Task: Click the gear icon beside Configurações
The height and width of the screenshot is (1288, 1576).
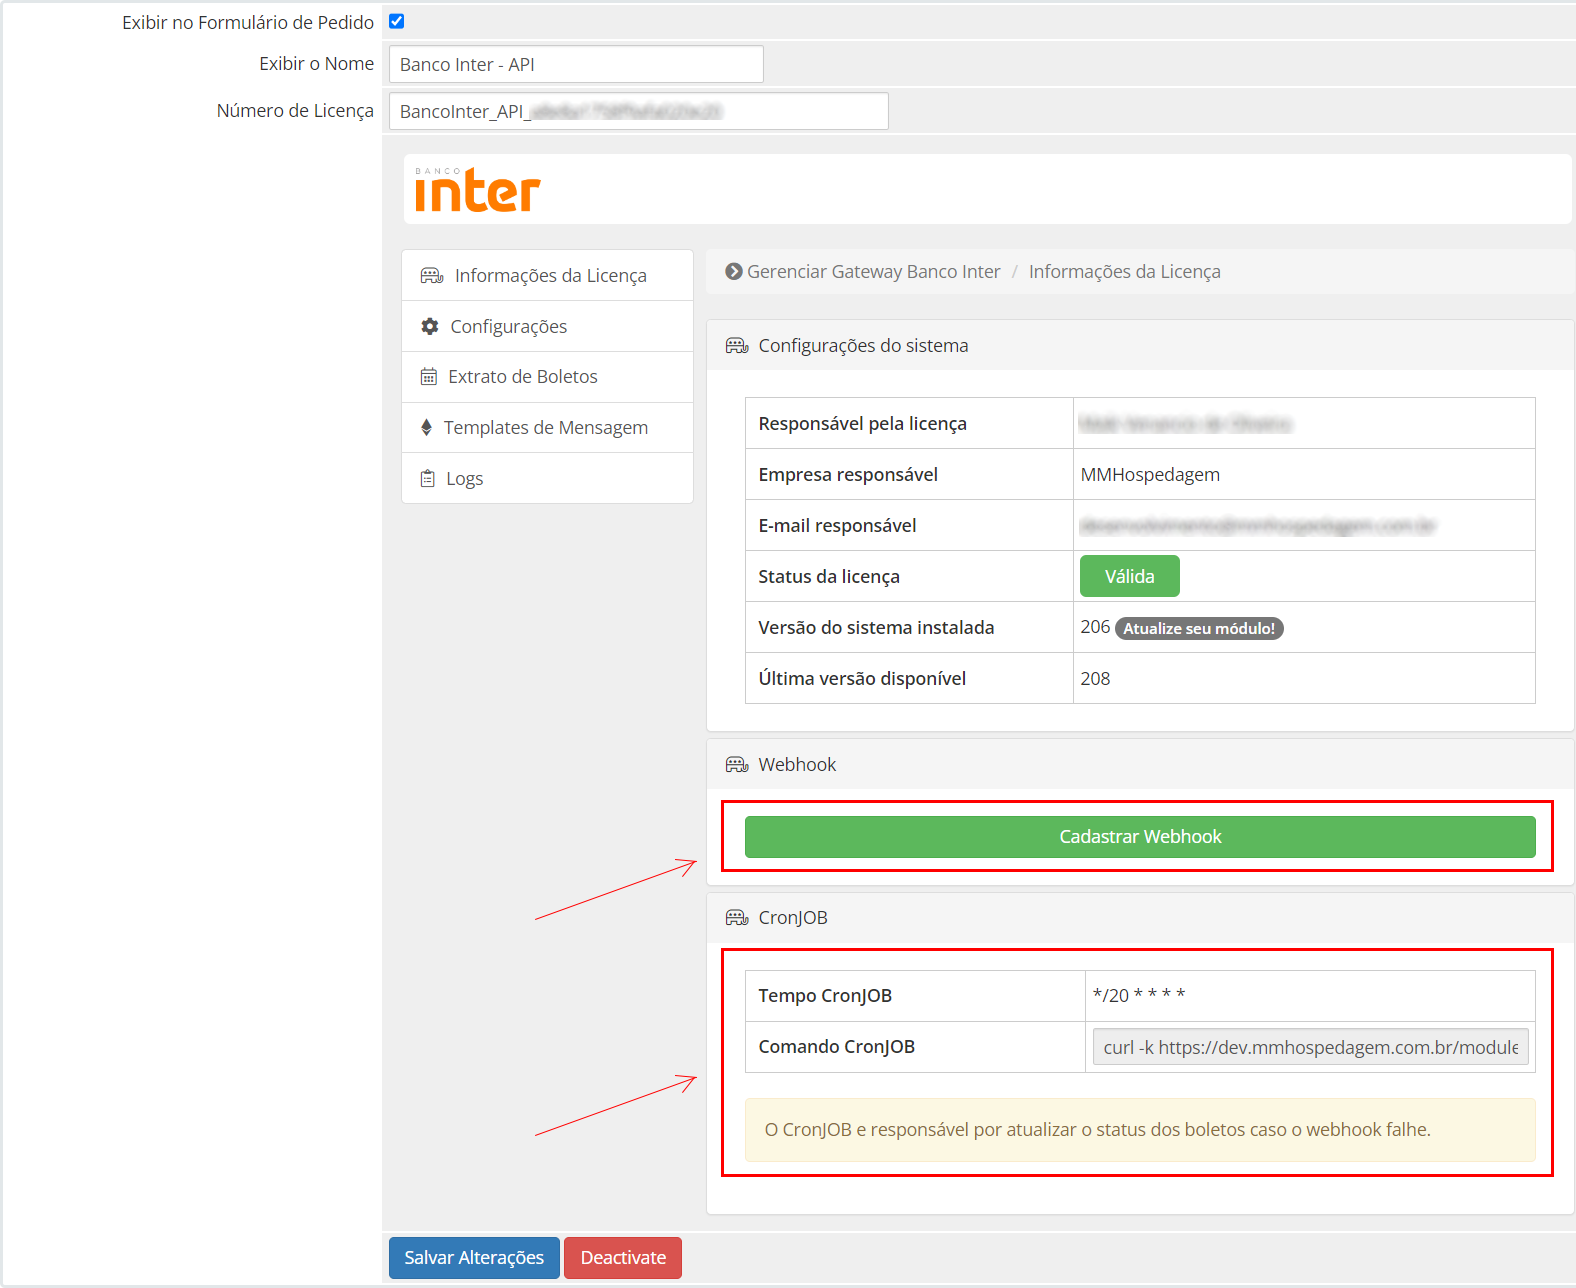Action: (430, 326)
